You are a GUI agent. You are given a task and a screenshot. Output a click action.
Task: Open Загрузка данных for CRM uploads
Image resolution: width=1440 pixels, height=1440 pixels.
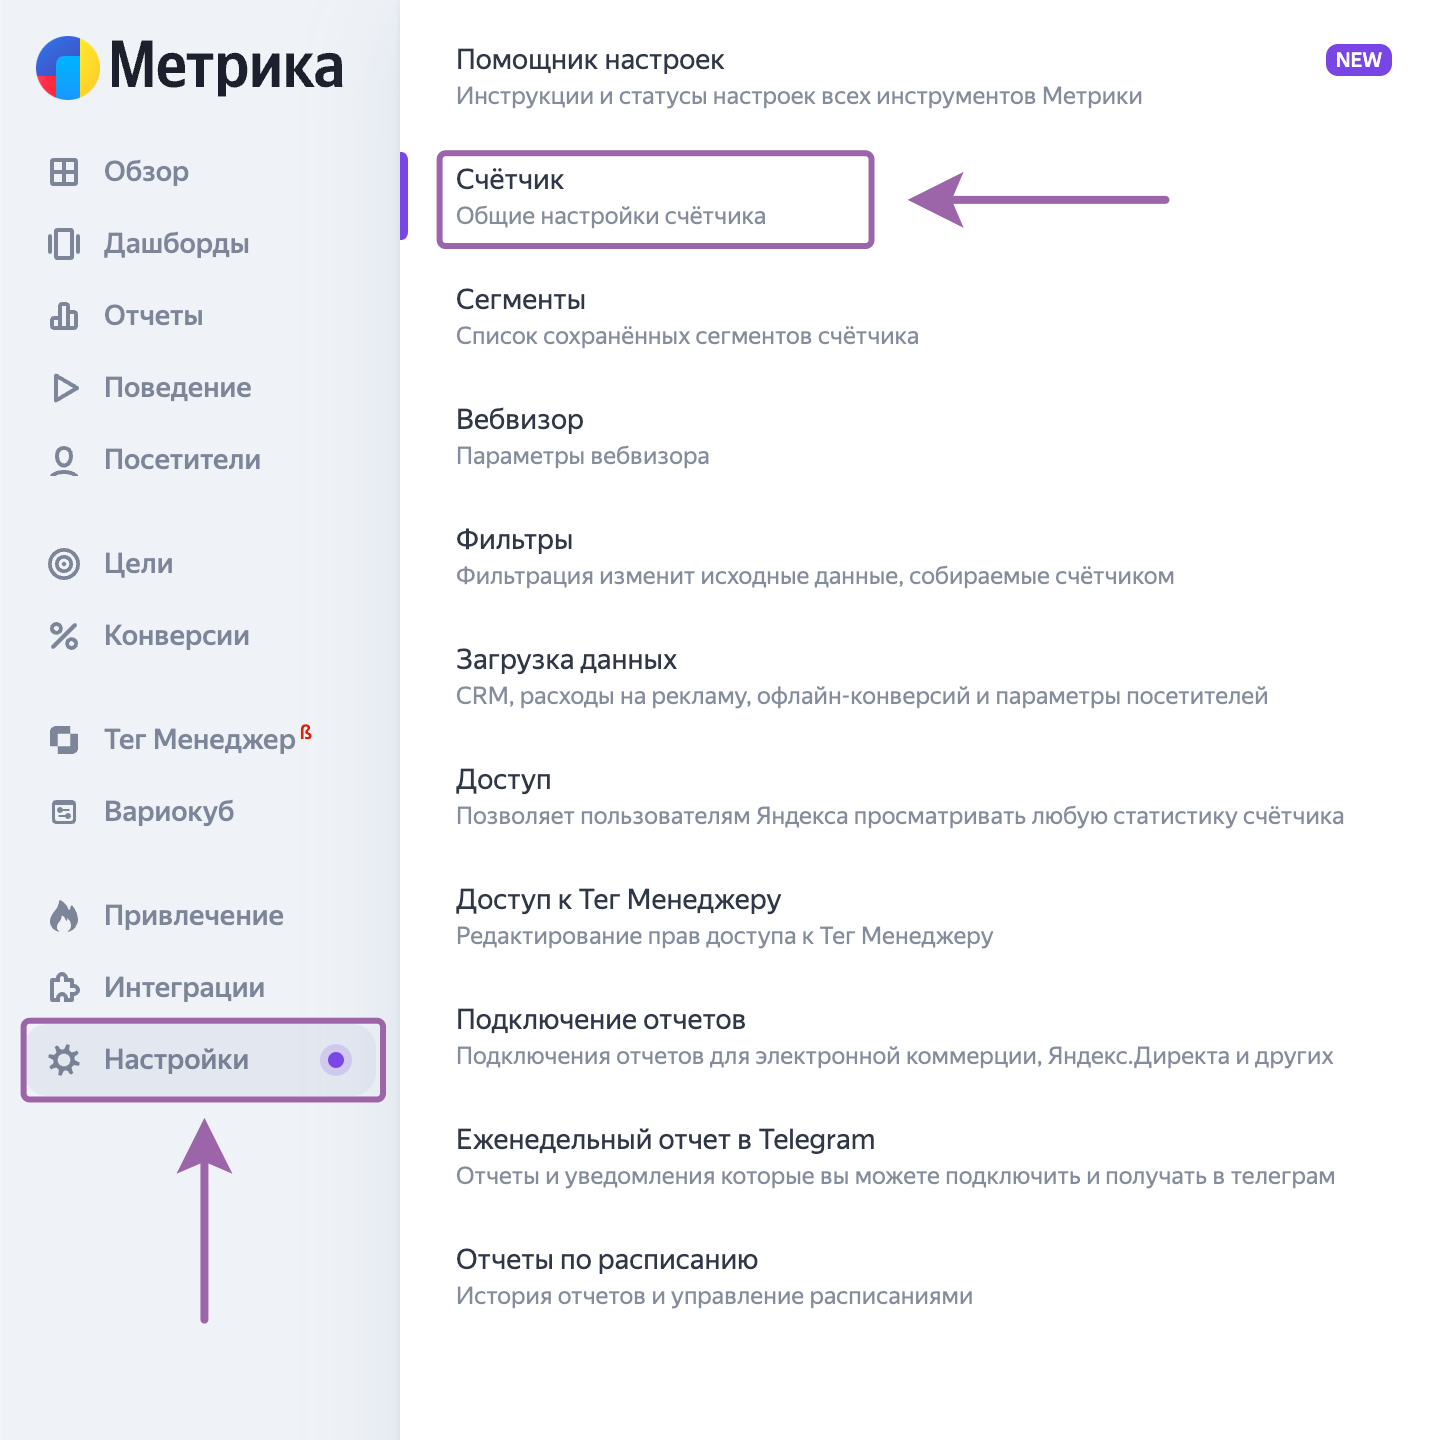click(565, 659)
